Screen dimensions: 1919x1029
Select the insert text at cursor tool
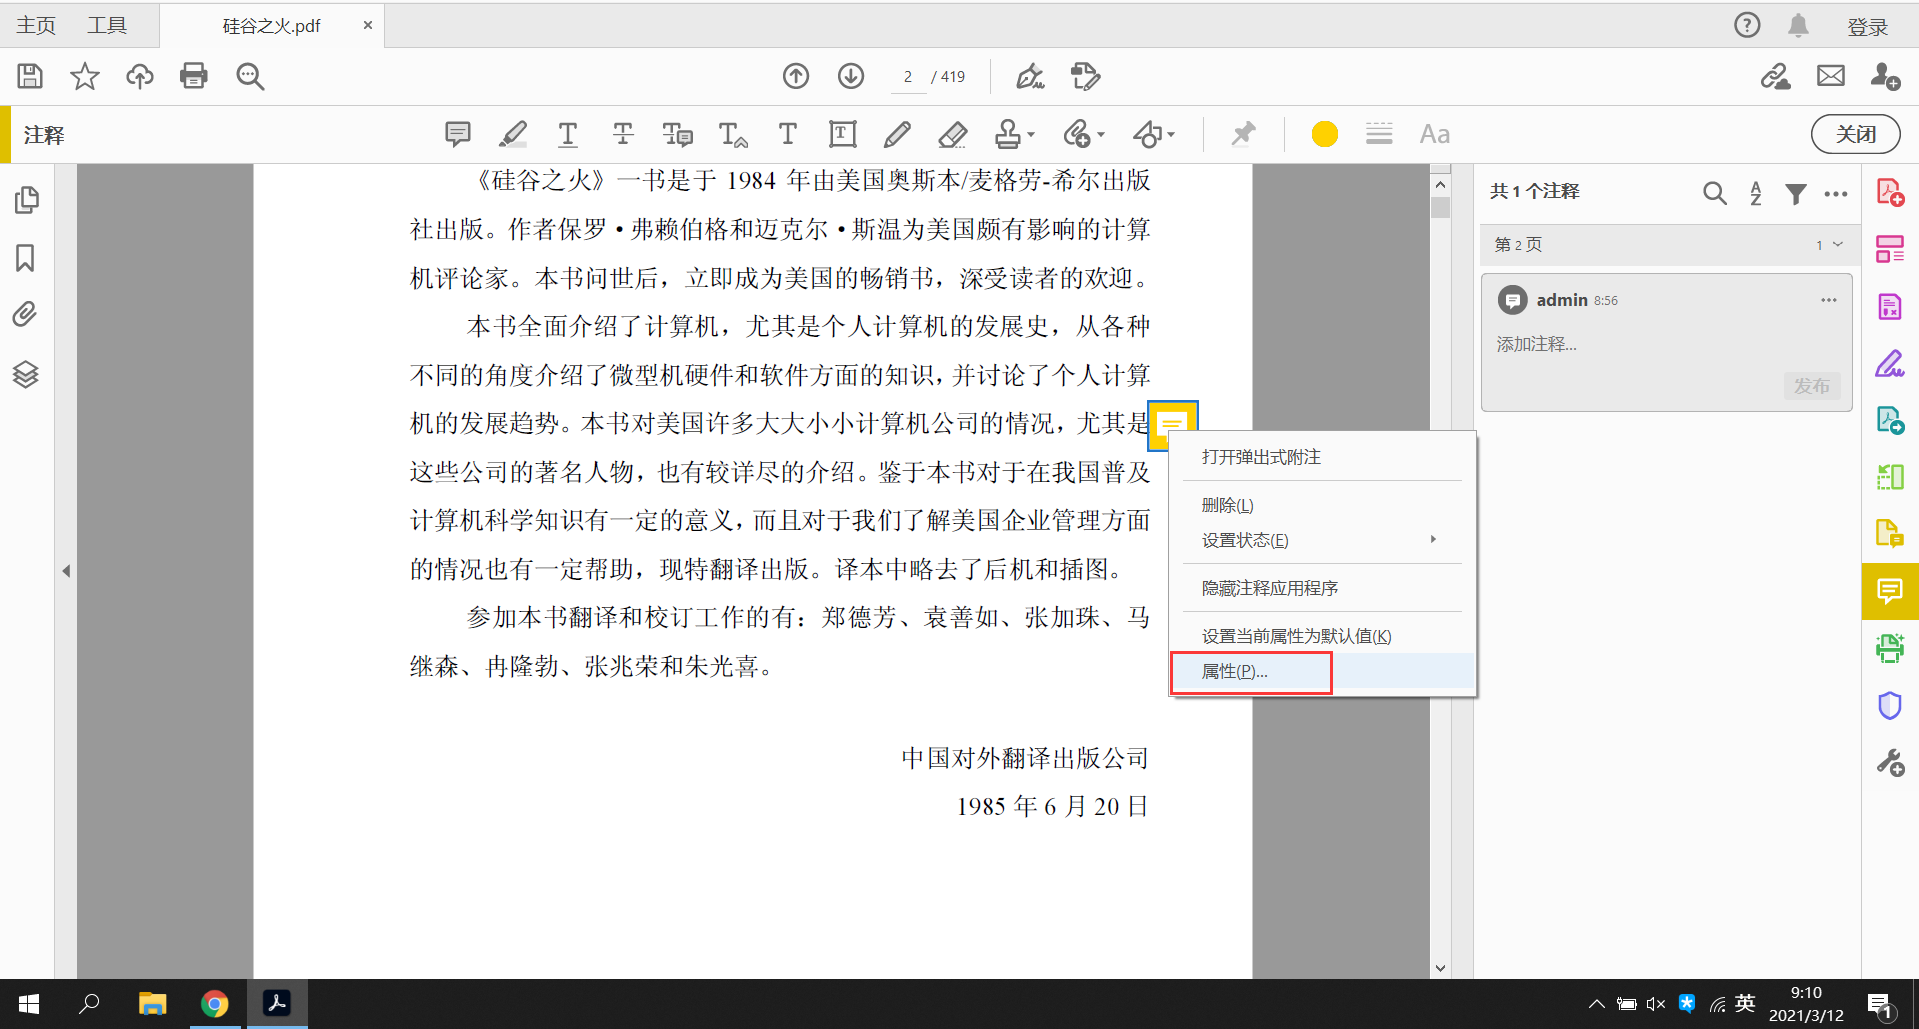[733, 134]
